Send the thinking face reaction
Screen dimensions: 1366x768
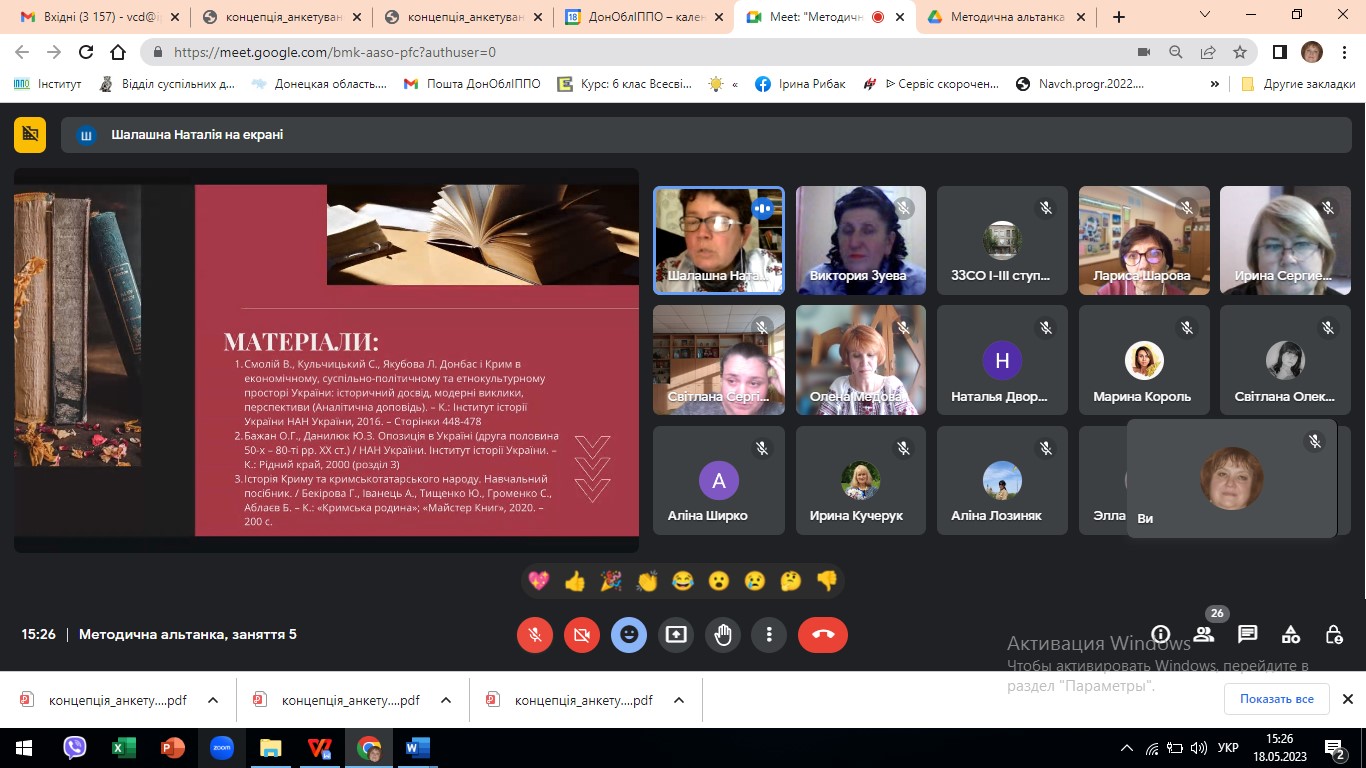(791, 581)
